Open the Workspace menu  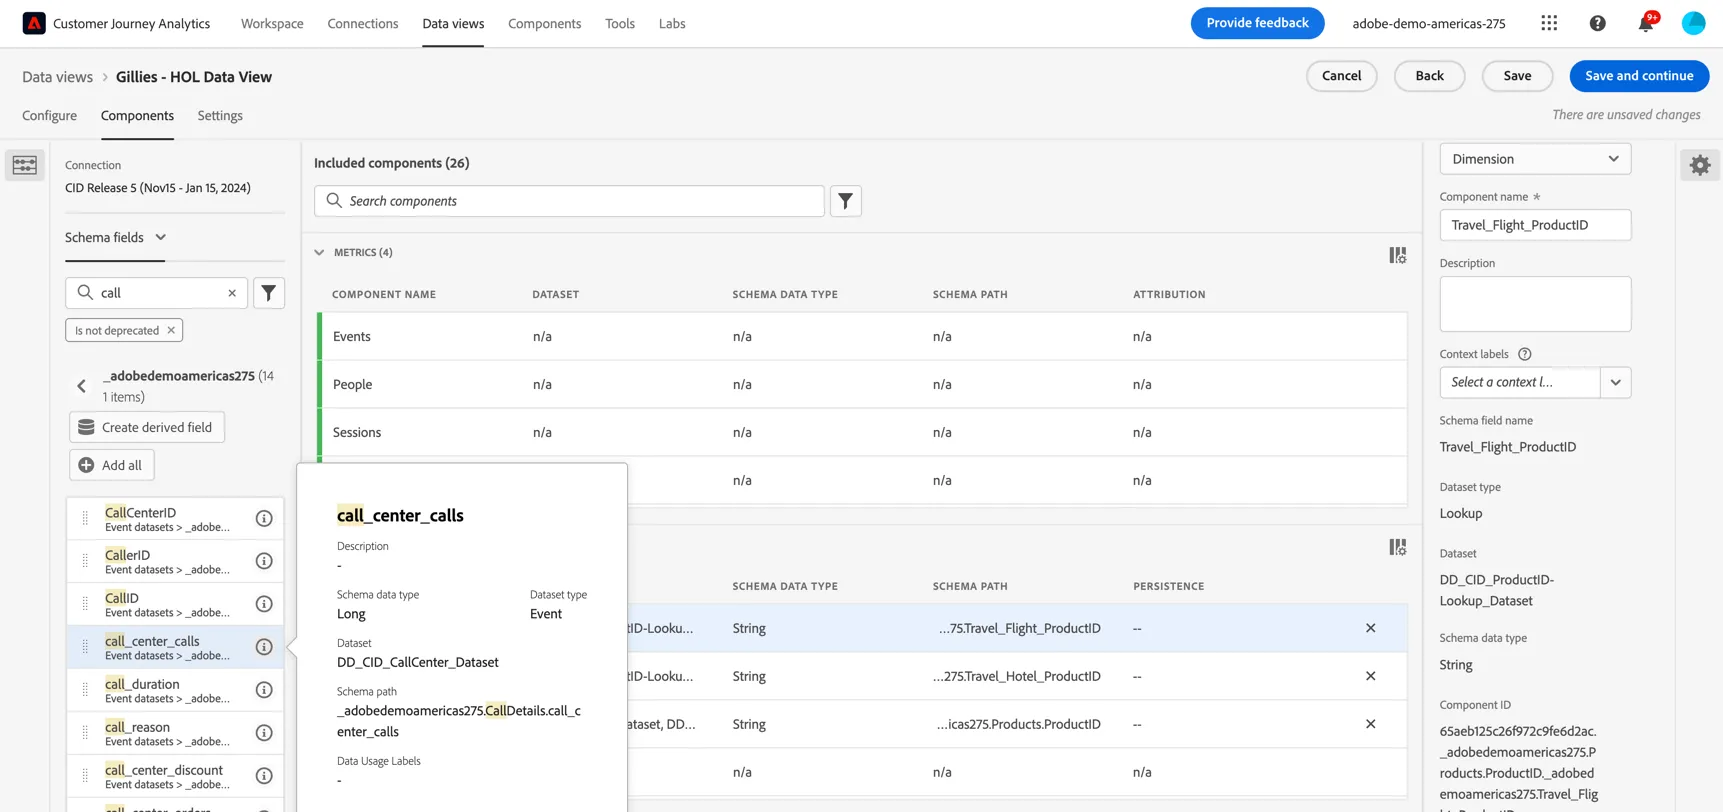tap(272, 23)
